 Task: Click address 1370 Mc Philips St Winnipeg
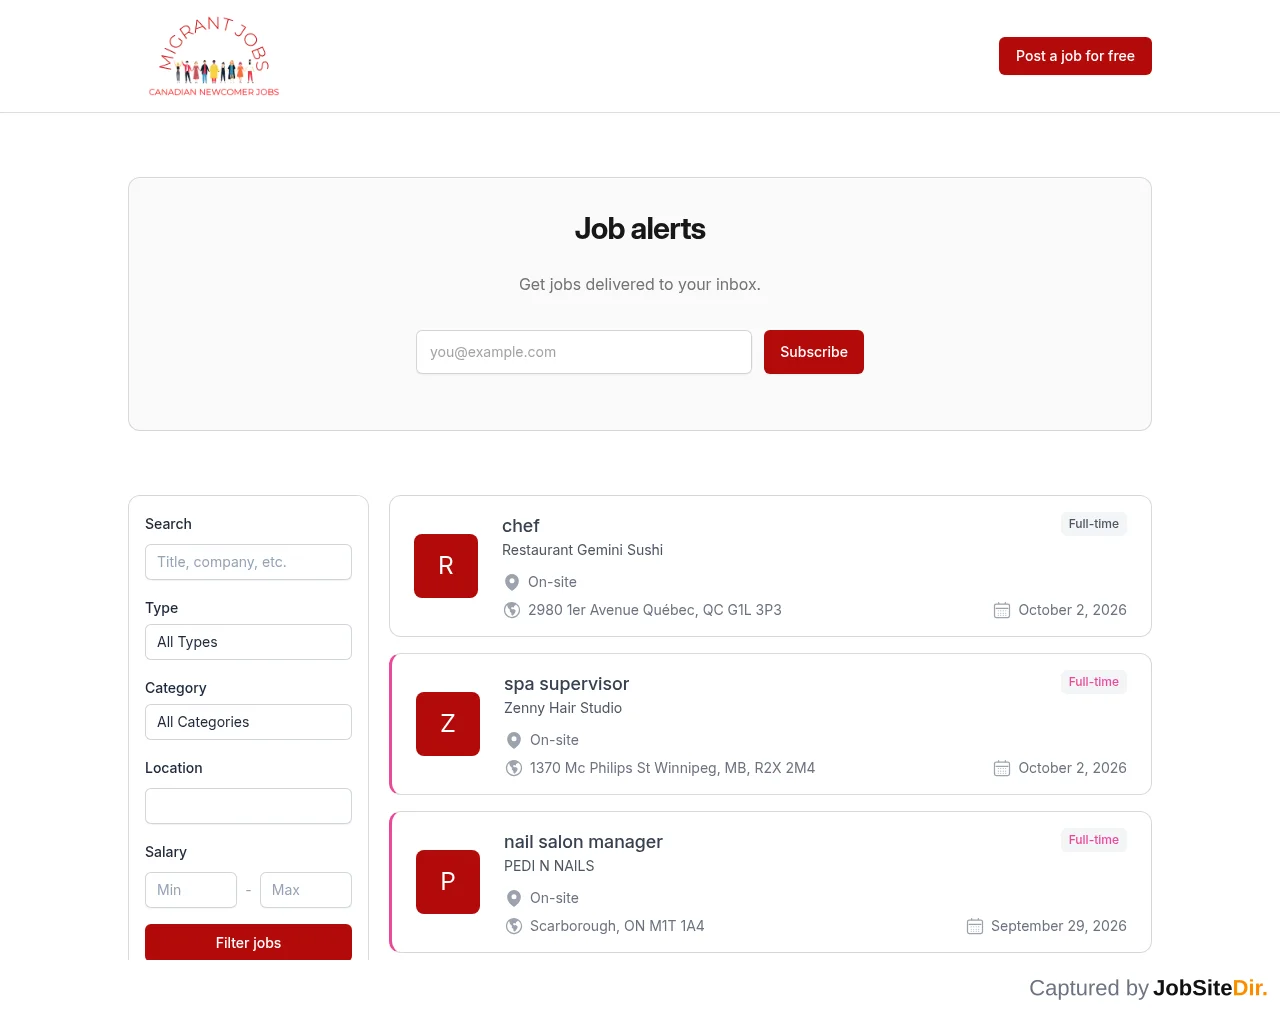click(672, 768)
